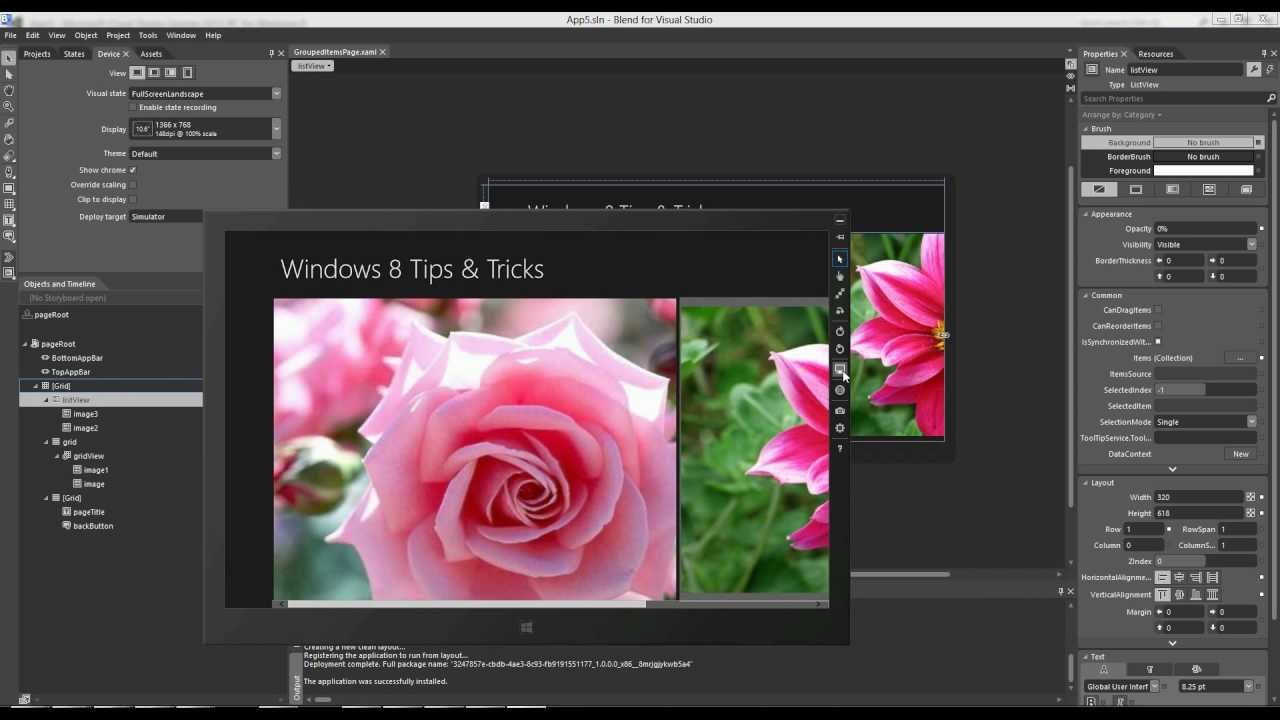Select the Selection arrow tool in left toolbar

click(9, 58)
